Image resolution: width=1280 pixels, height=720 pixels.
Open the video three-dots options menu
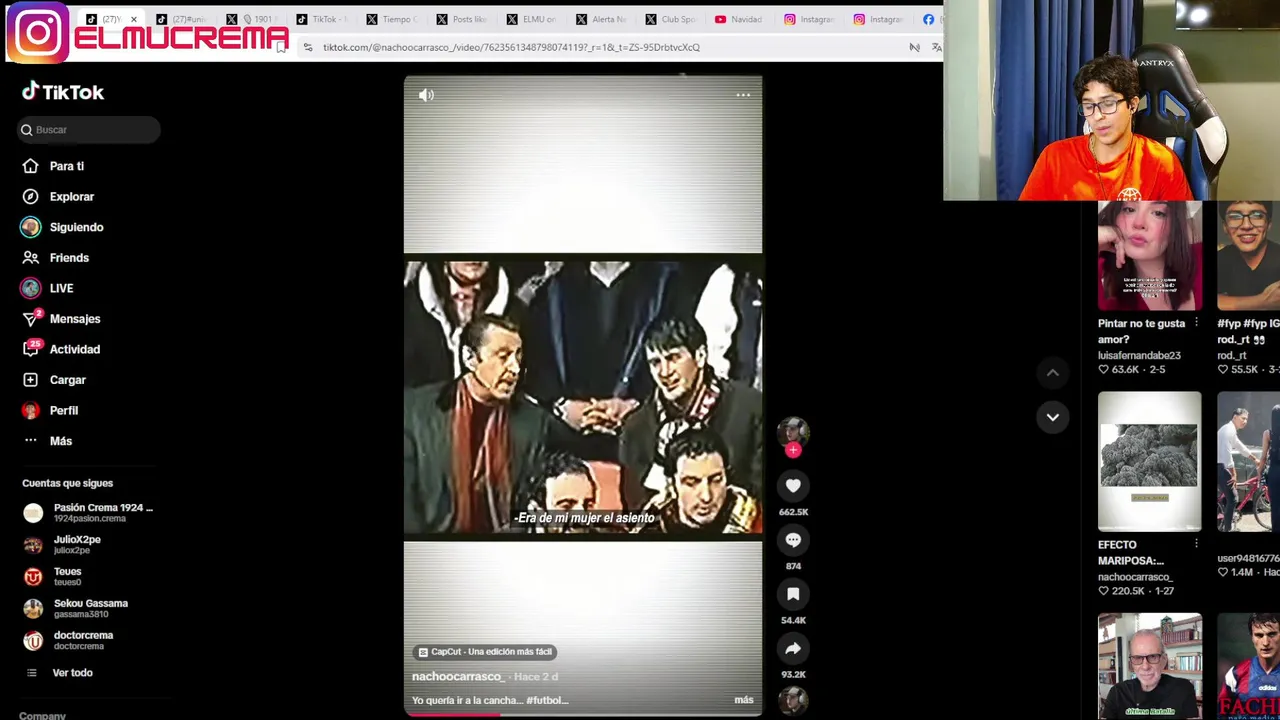[743, 95]
